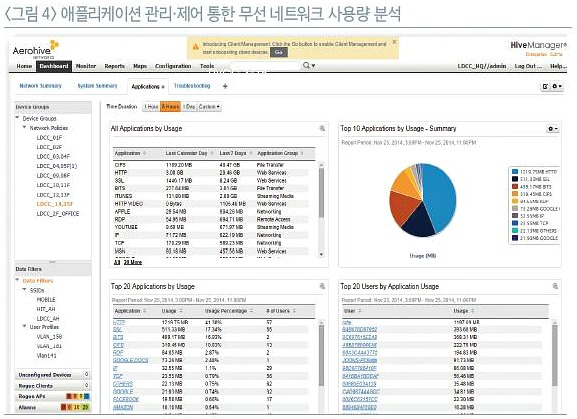Open the Unconfigured Devices status row
The width and height of the screenshot is (577, 419).
coord(53,374)
